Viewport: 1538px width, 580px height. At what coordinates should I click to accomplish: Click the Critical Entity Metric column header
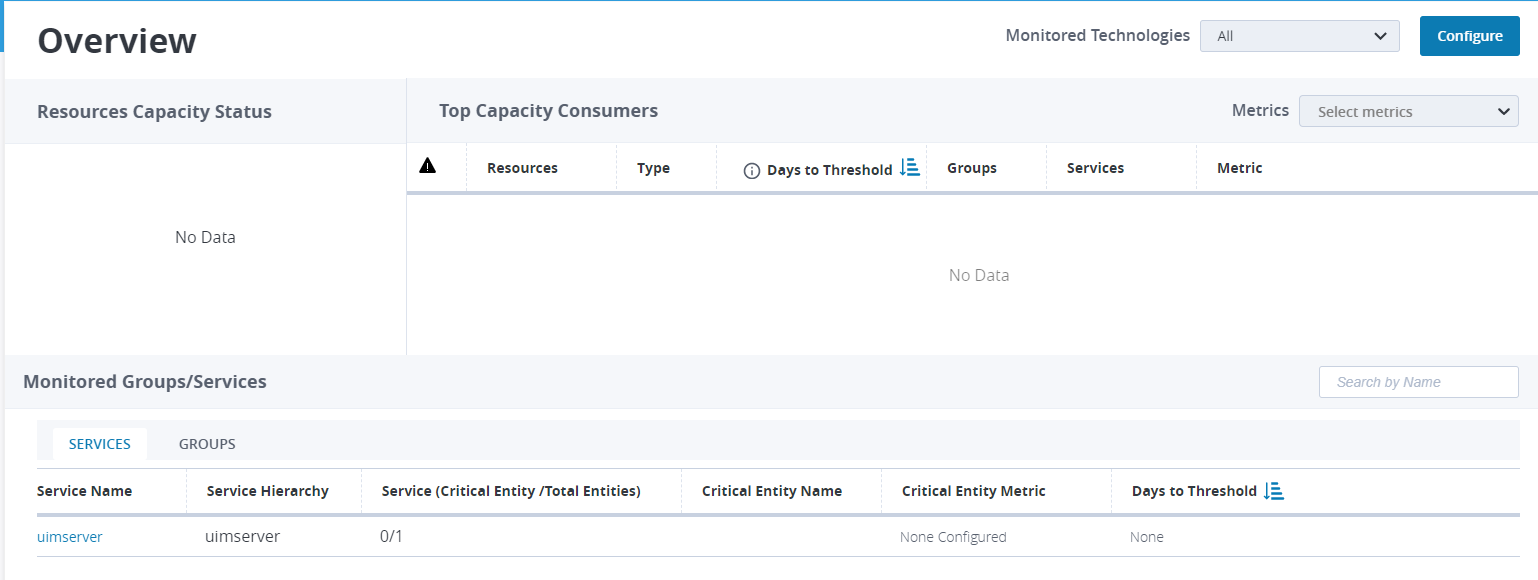click(973, 491)
